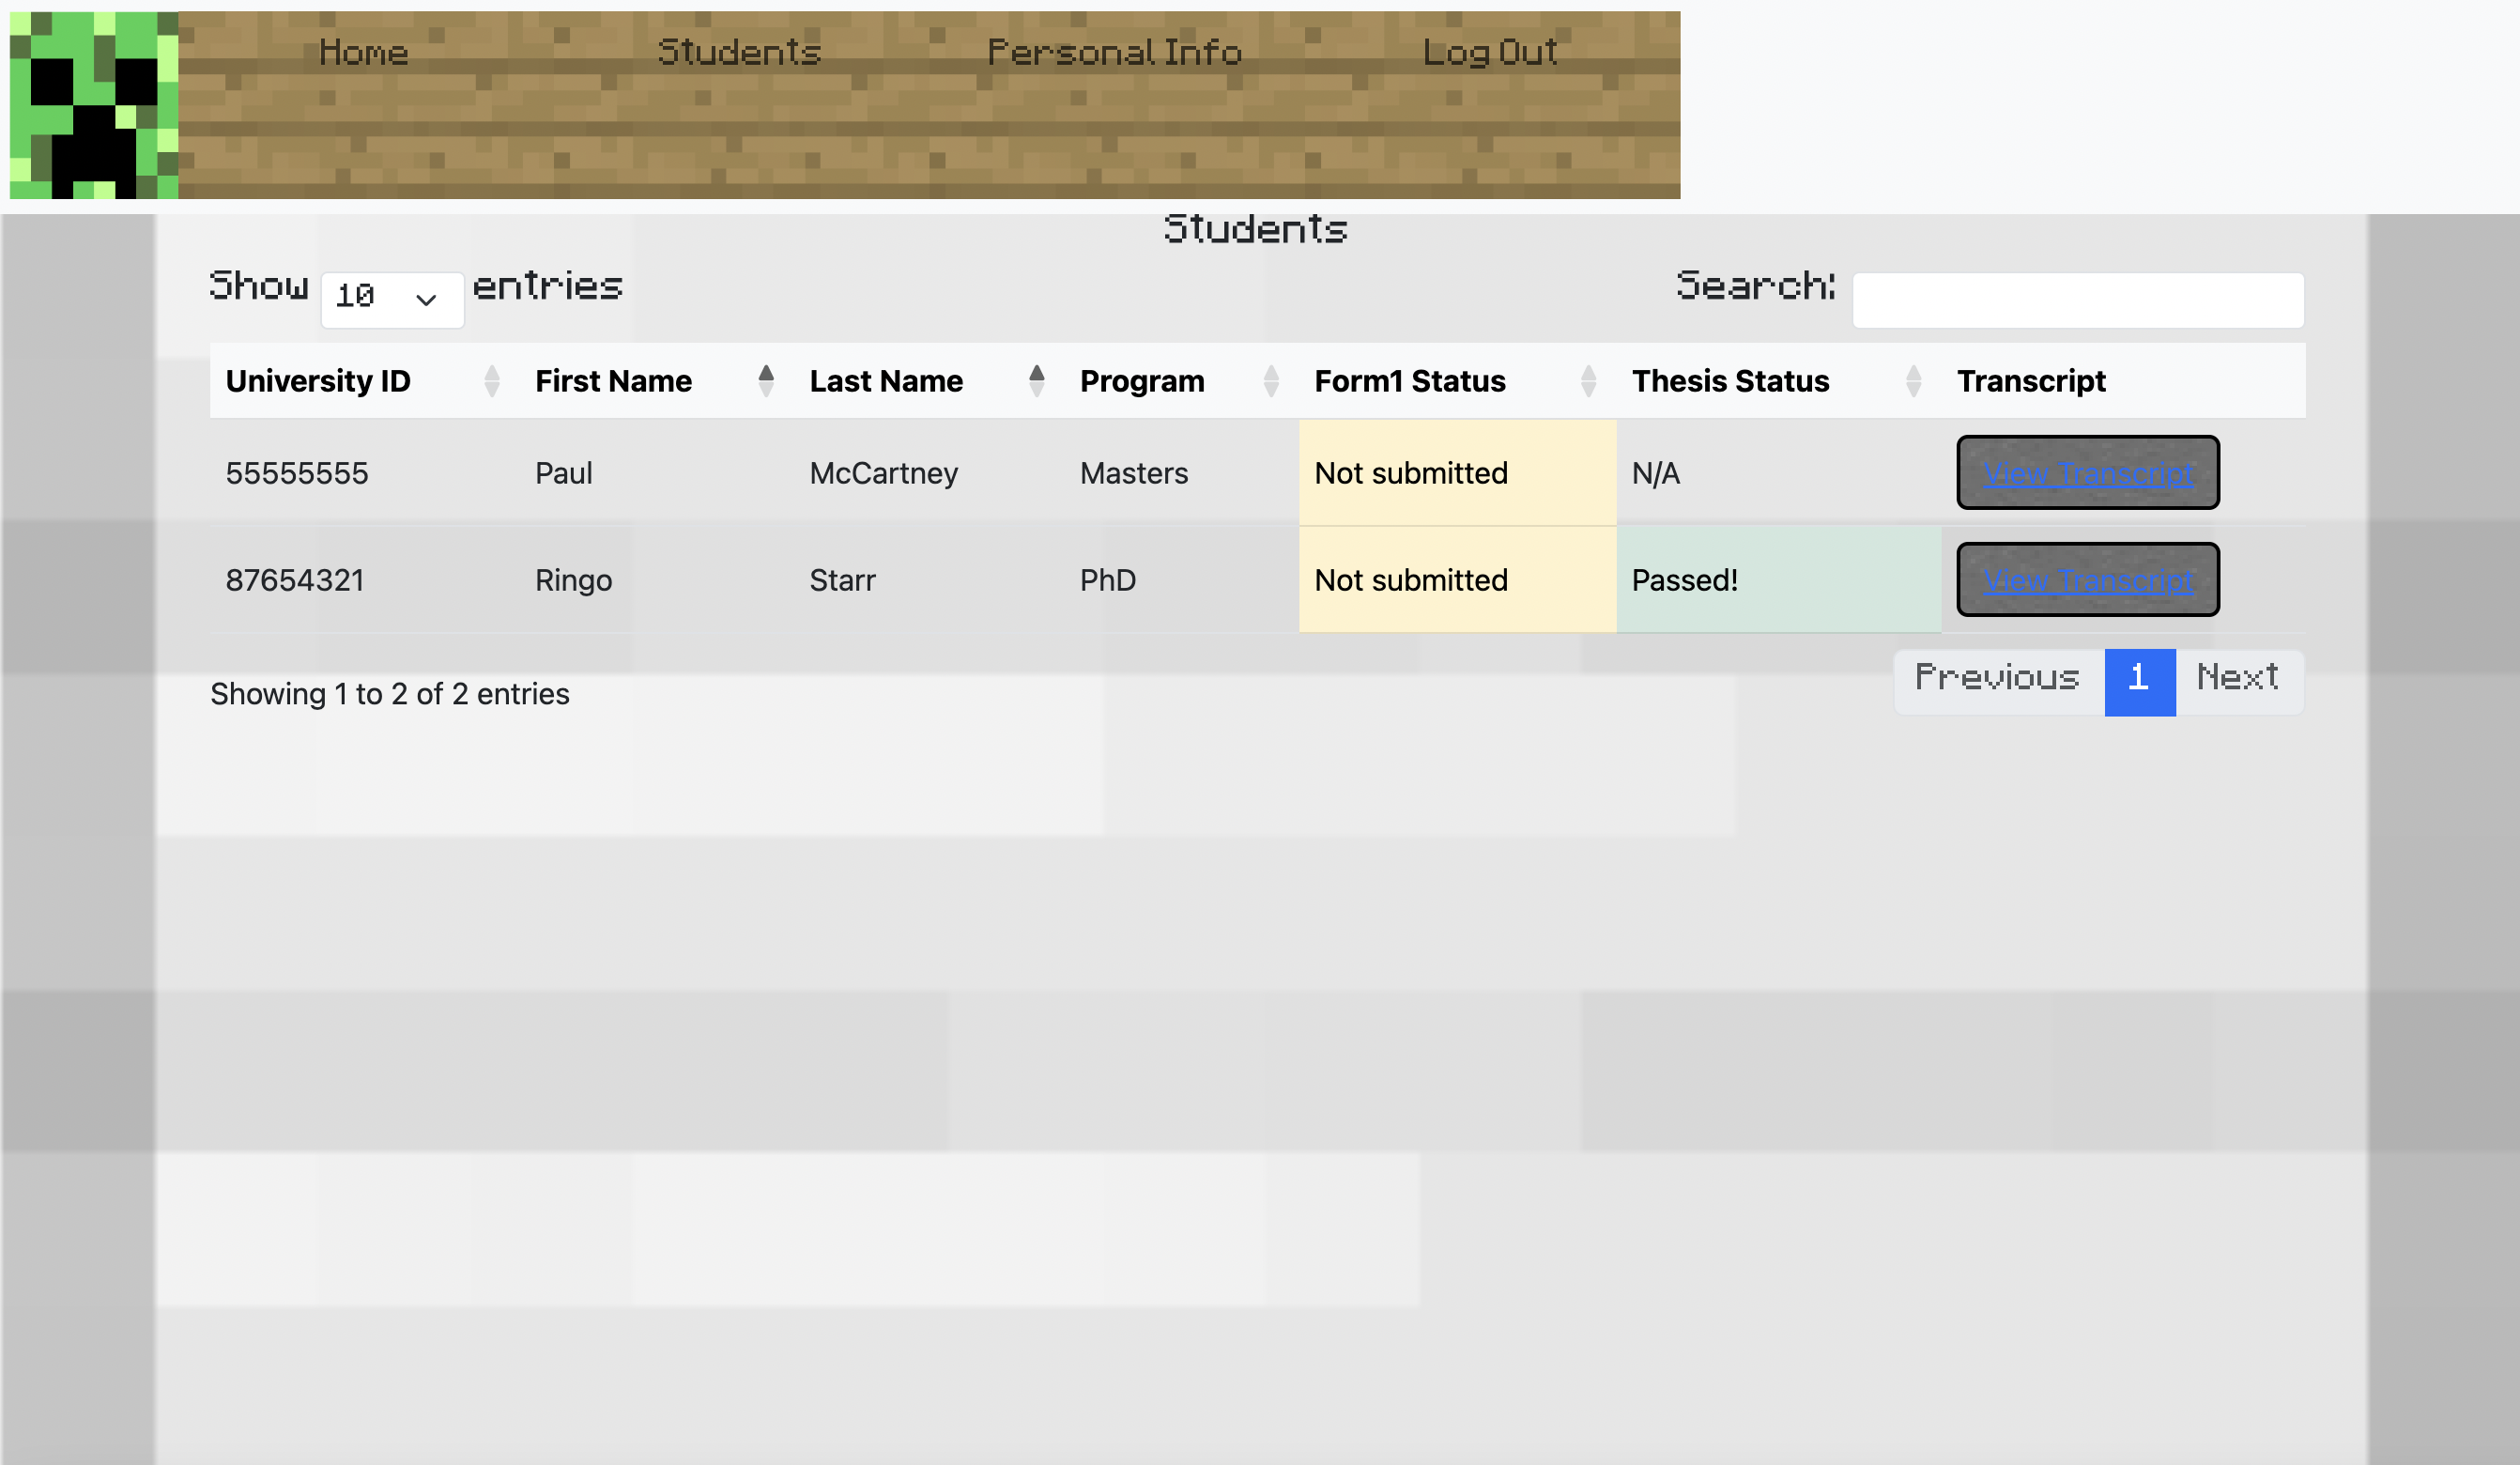Go to the Students menu item
The height and width of the screenshot is (1465, 2520).
[739, 52]
